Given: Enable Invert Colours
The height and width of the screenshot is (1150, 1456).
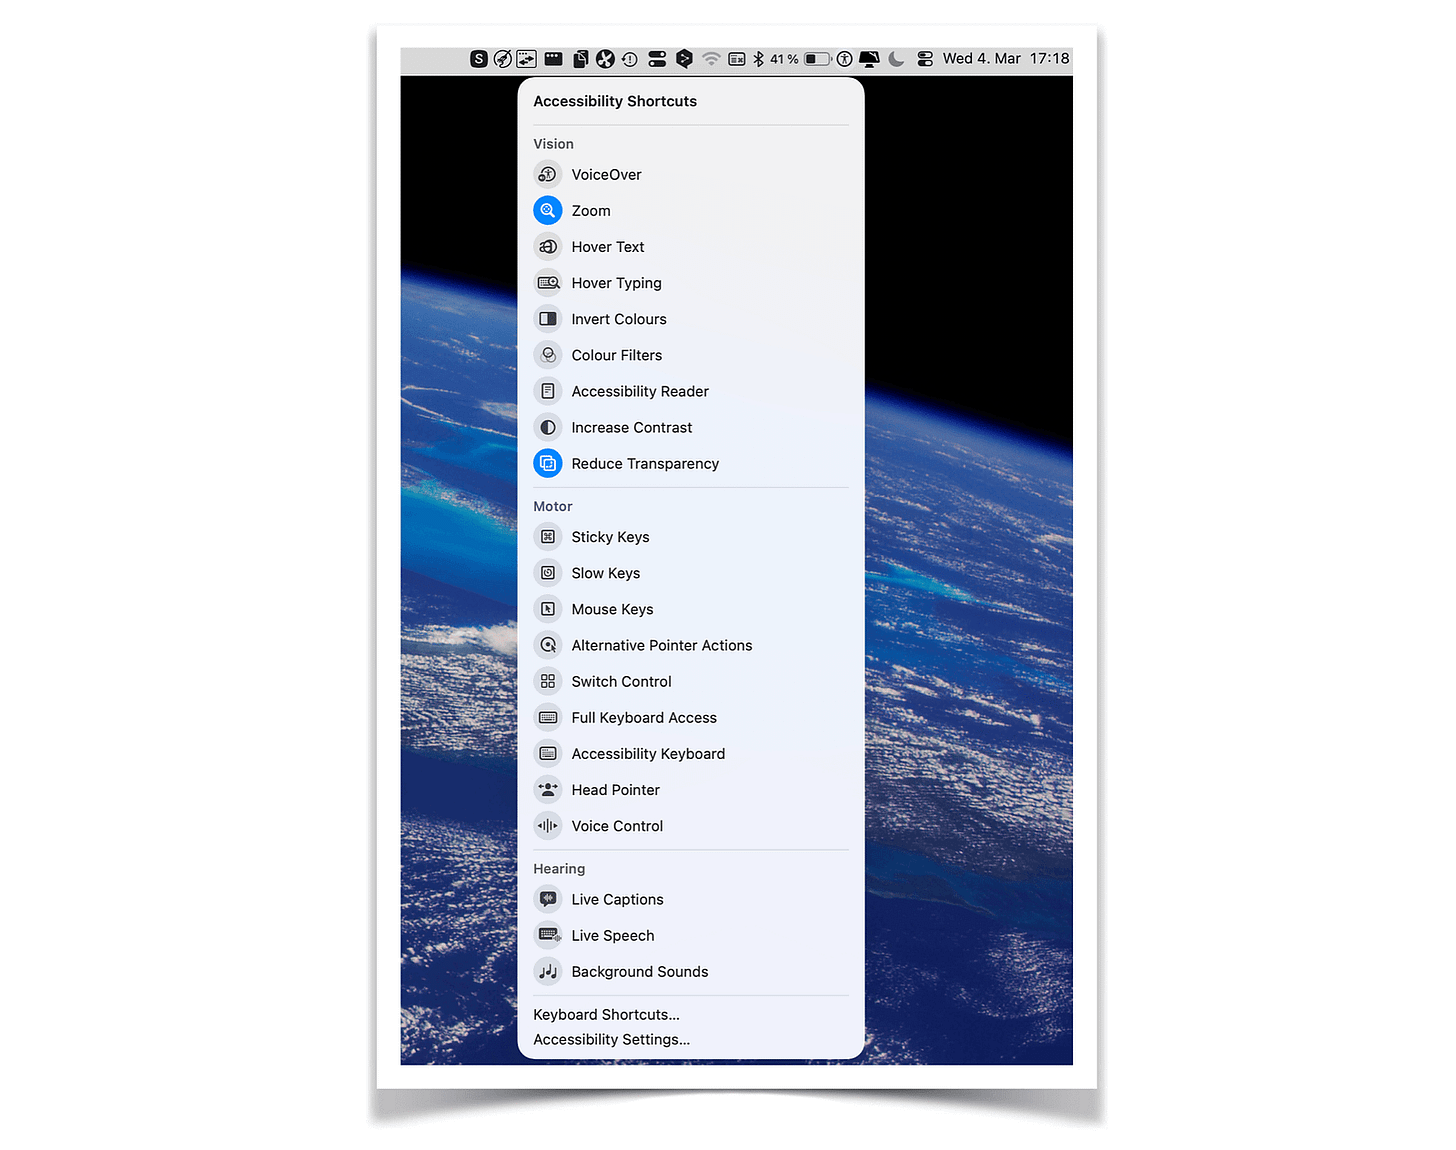Looking at the screenshot, I should (x=690, y=319).
